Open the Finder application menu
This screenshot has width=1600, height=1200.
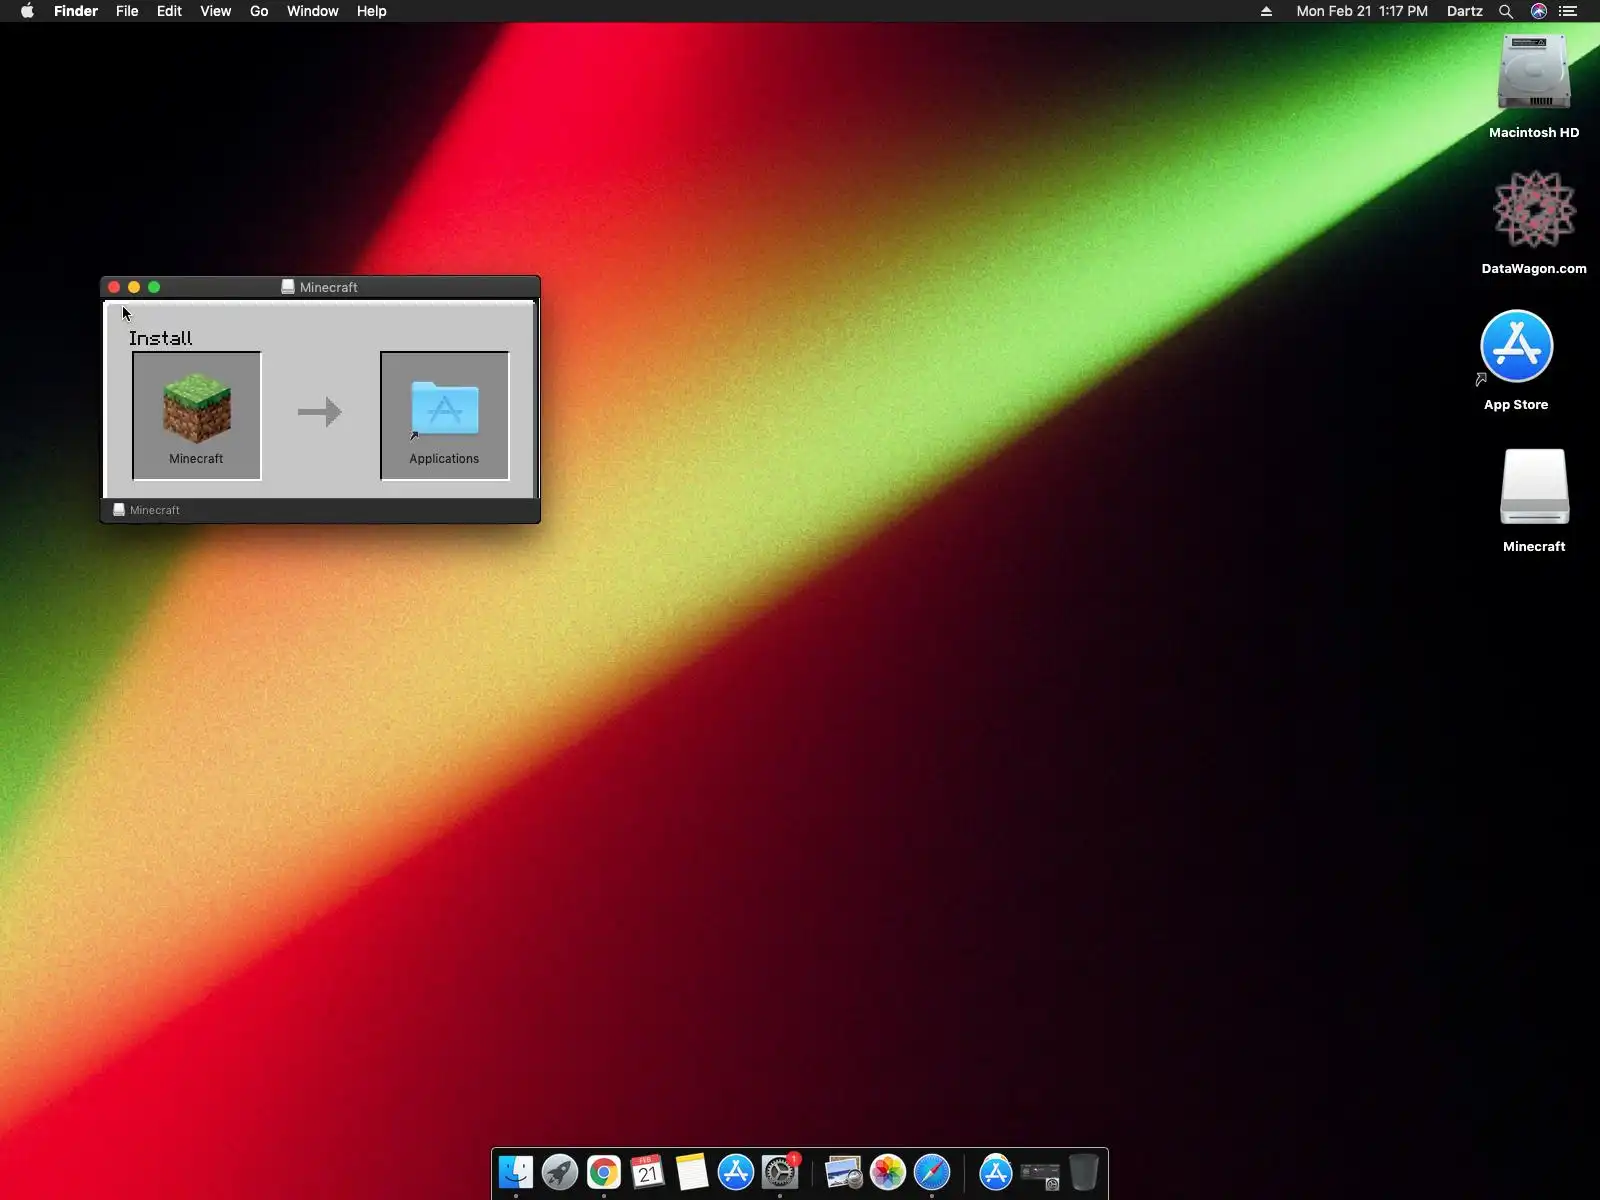[x=76, y=11]
